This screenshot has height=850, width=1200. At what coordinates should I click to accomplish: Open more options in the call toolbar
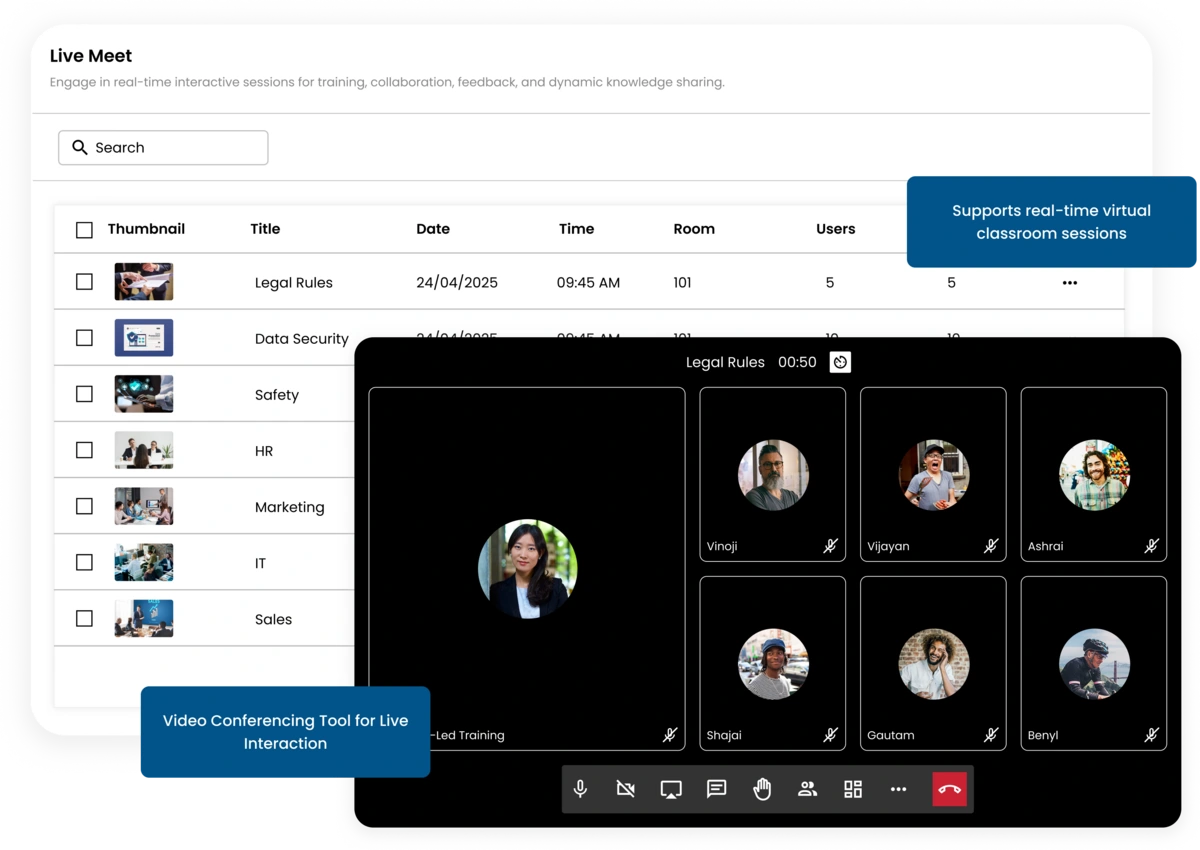coord(899,789)
